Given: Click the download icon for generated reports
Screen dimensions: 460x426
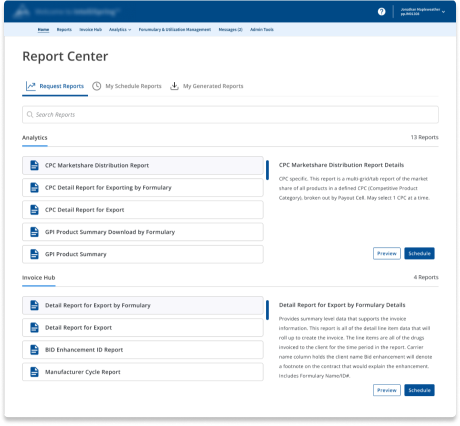Looking at the screenshot, I should (174, 86).
